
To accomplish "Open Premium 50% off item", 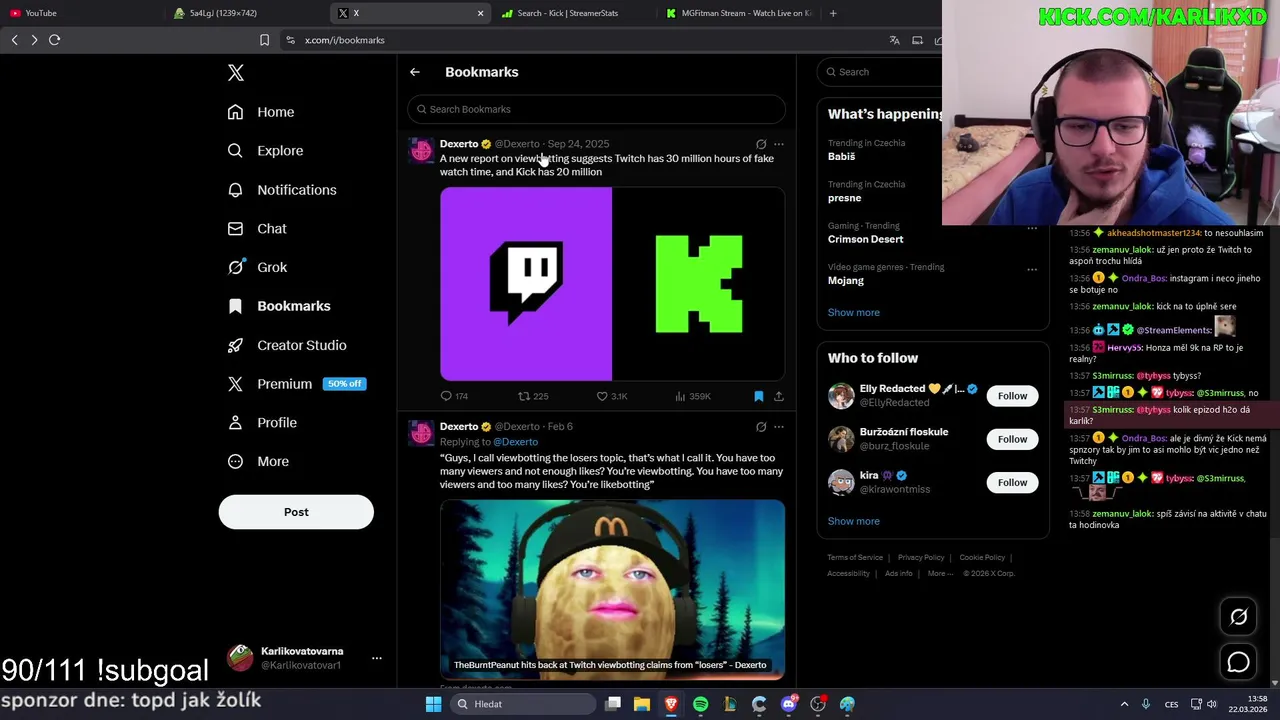I will 296,384.
